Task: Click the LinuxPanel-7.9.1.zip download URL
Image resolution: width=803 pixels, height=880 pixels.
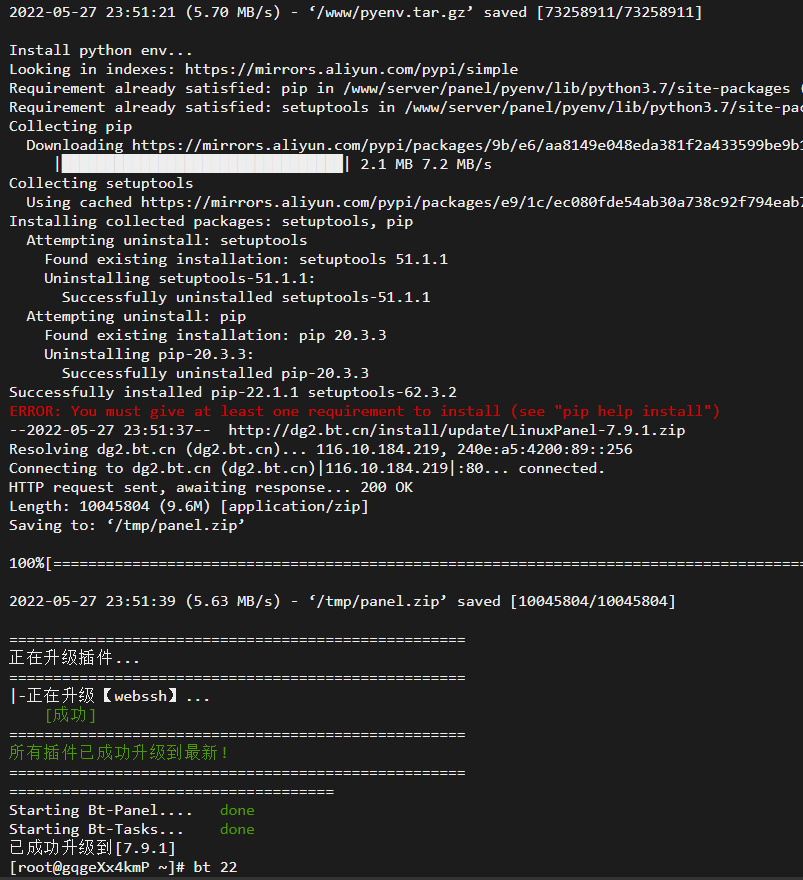Action: tap(457, 430)
